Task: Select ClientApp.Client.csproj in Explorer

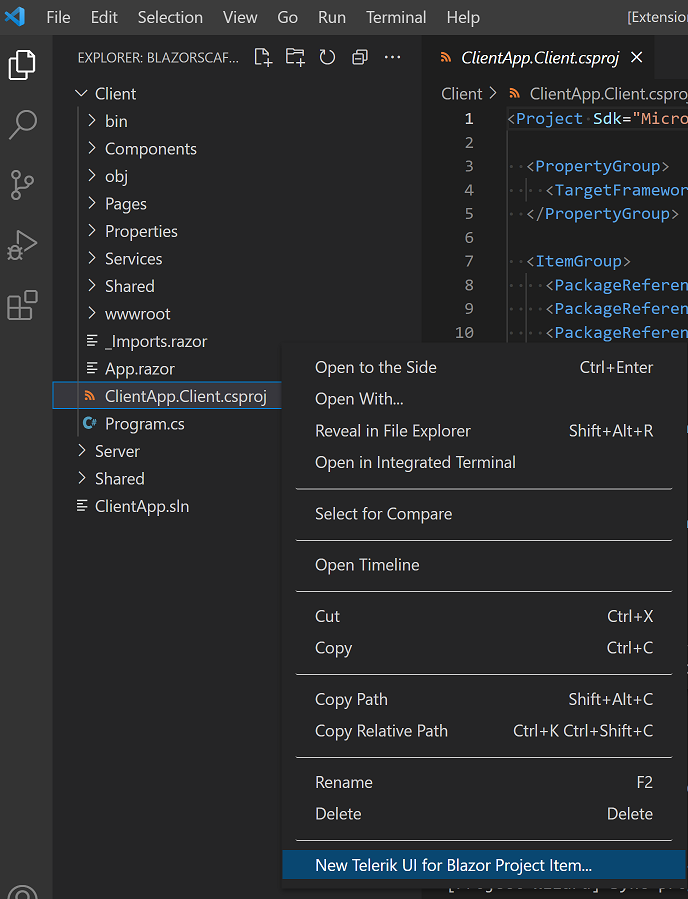Action: (x=166, y=396)
